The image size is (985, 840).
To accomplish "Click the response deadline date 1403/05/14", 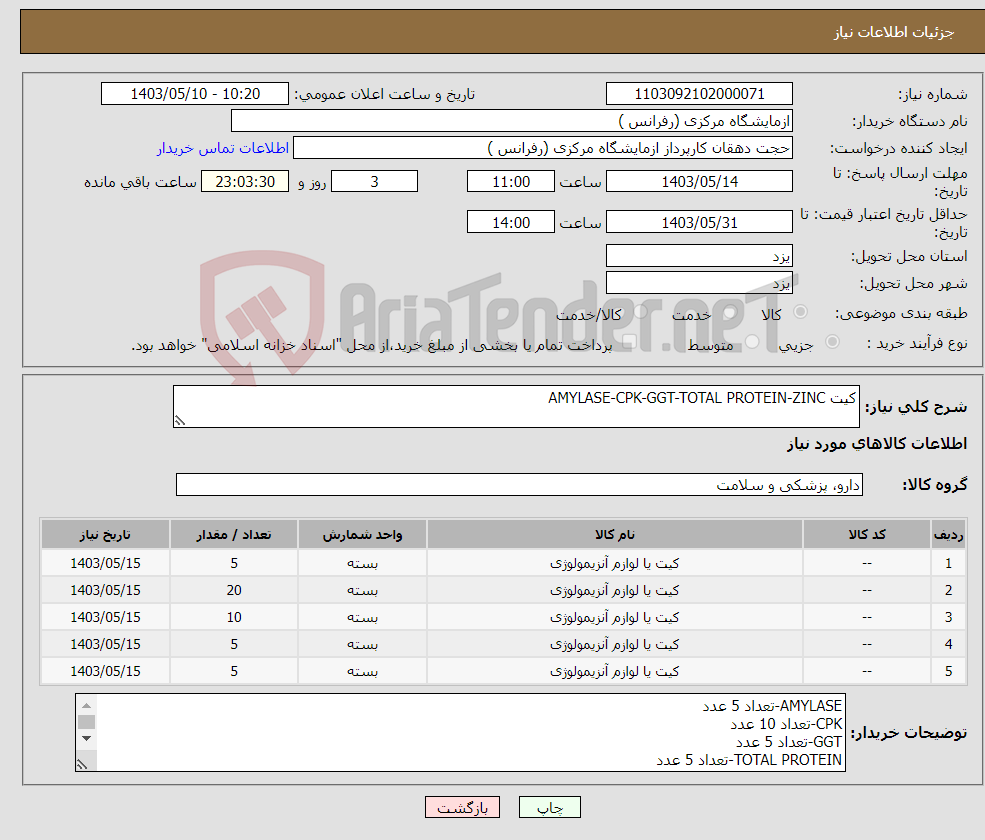I will (699, 182).
